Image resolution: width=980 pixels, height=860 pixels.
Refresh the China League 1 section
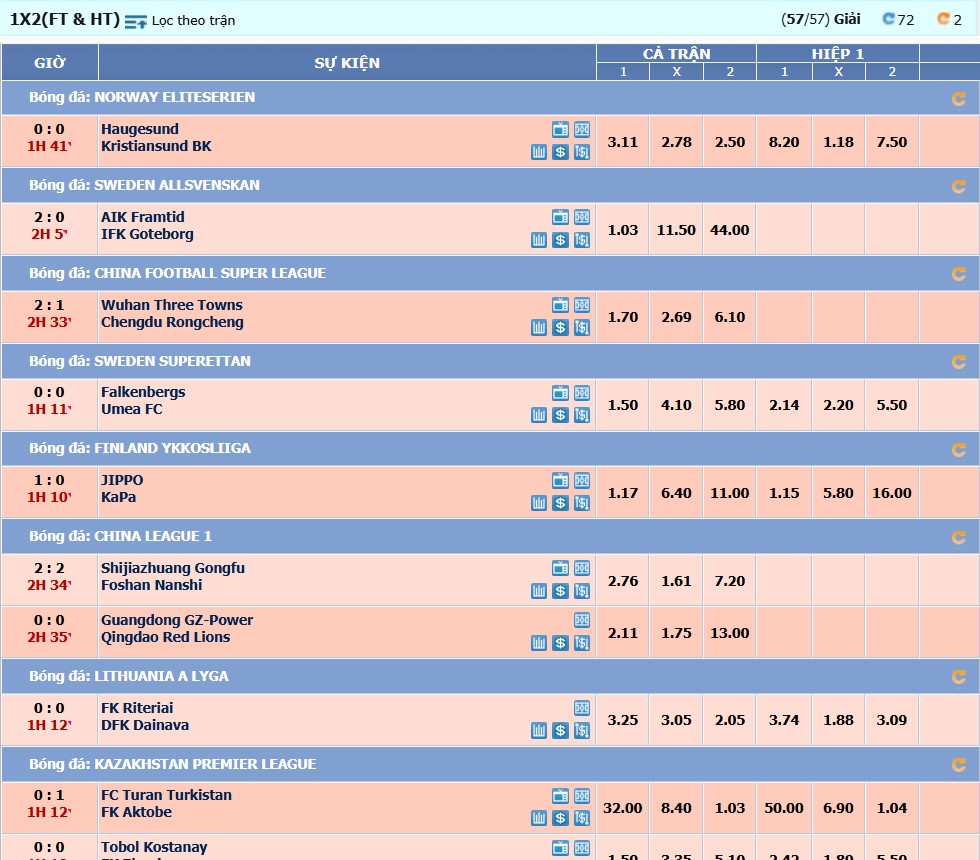click(x=958, y=537)
